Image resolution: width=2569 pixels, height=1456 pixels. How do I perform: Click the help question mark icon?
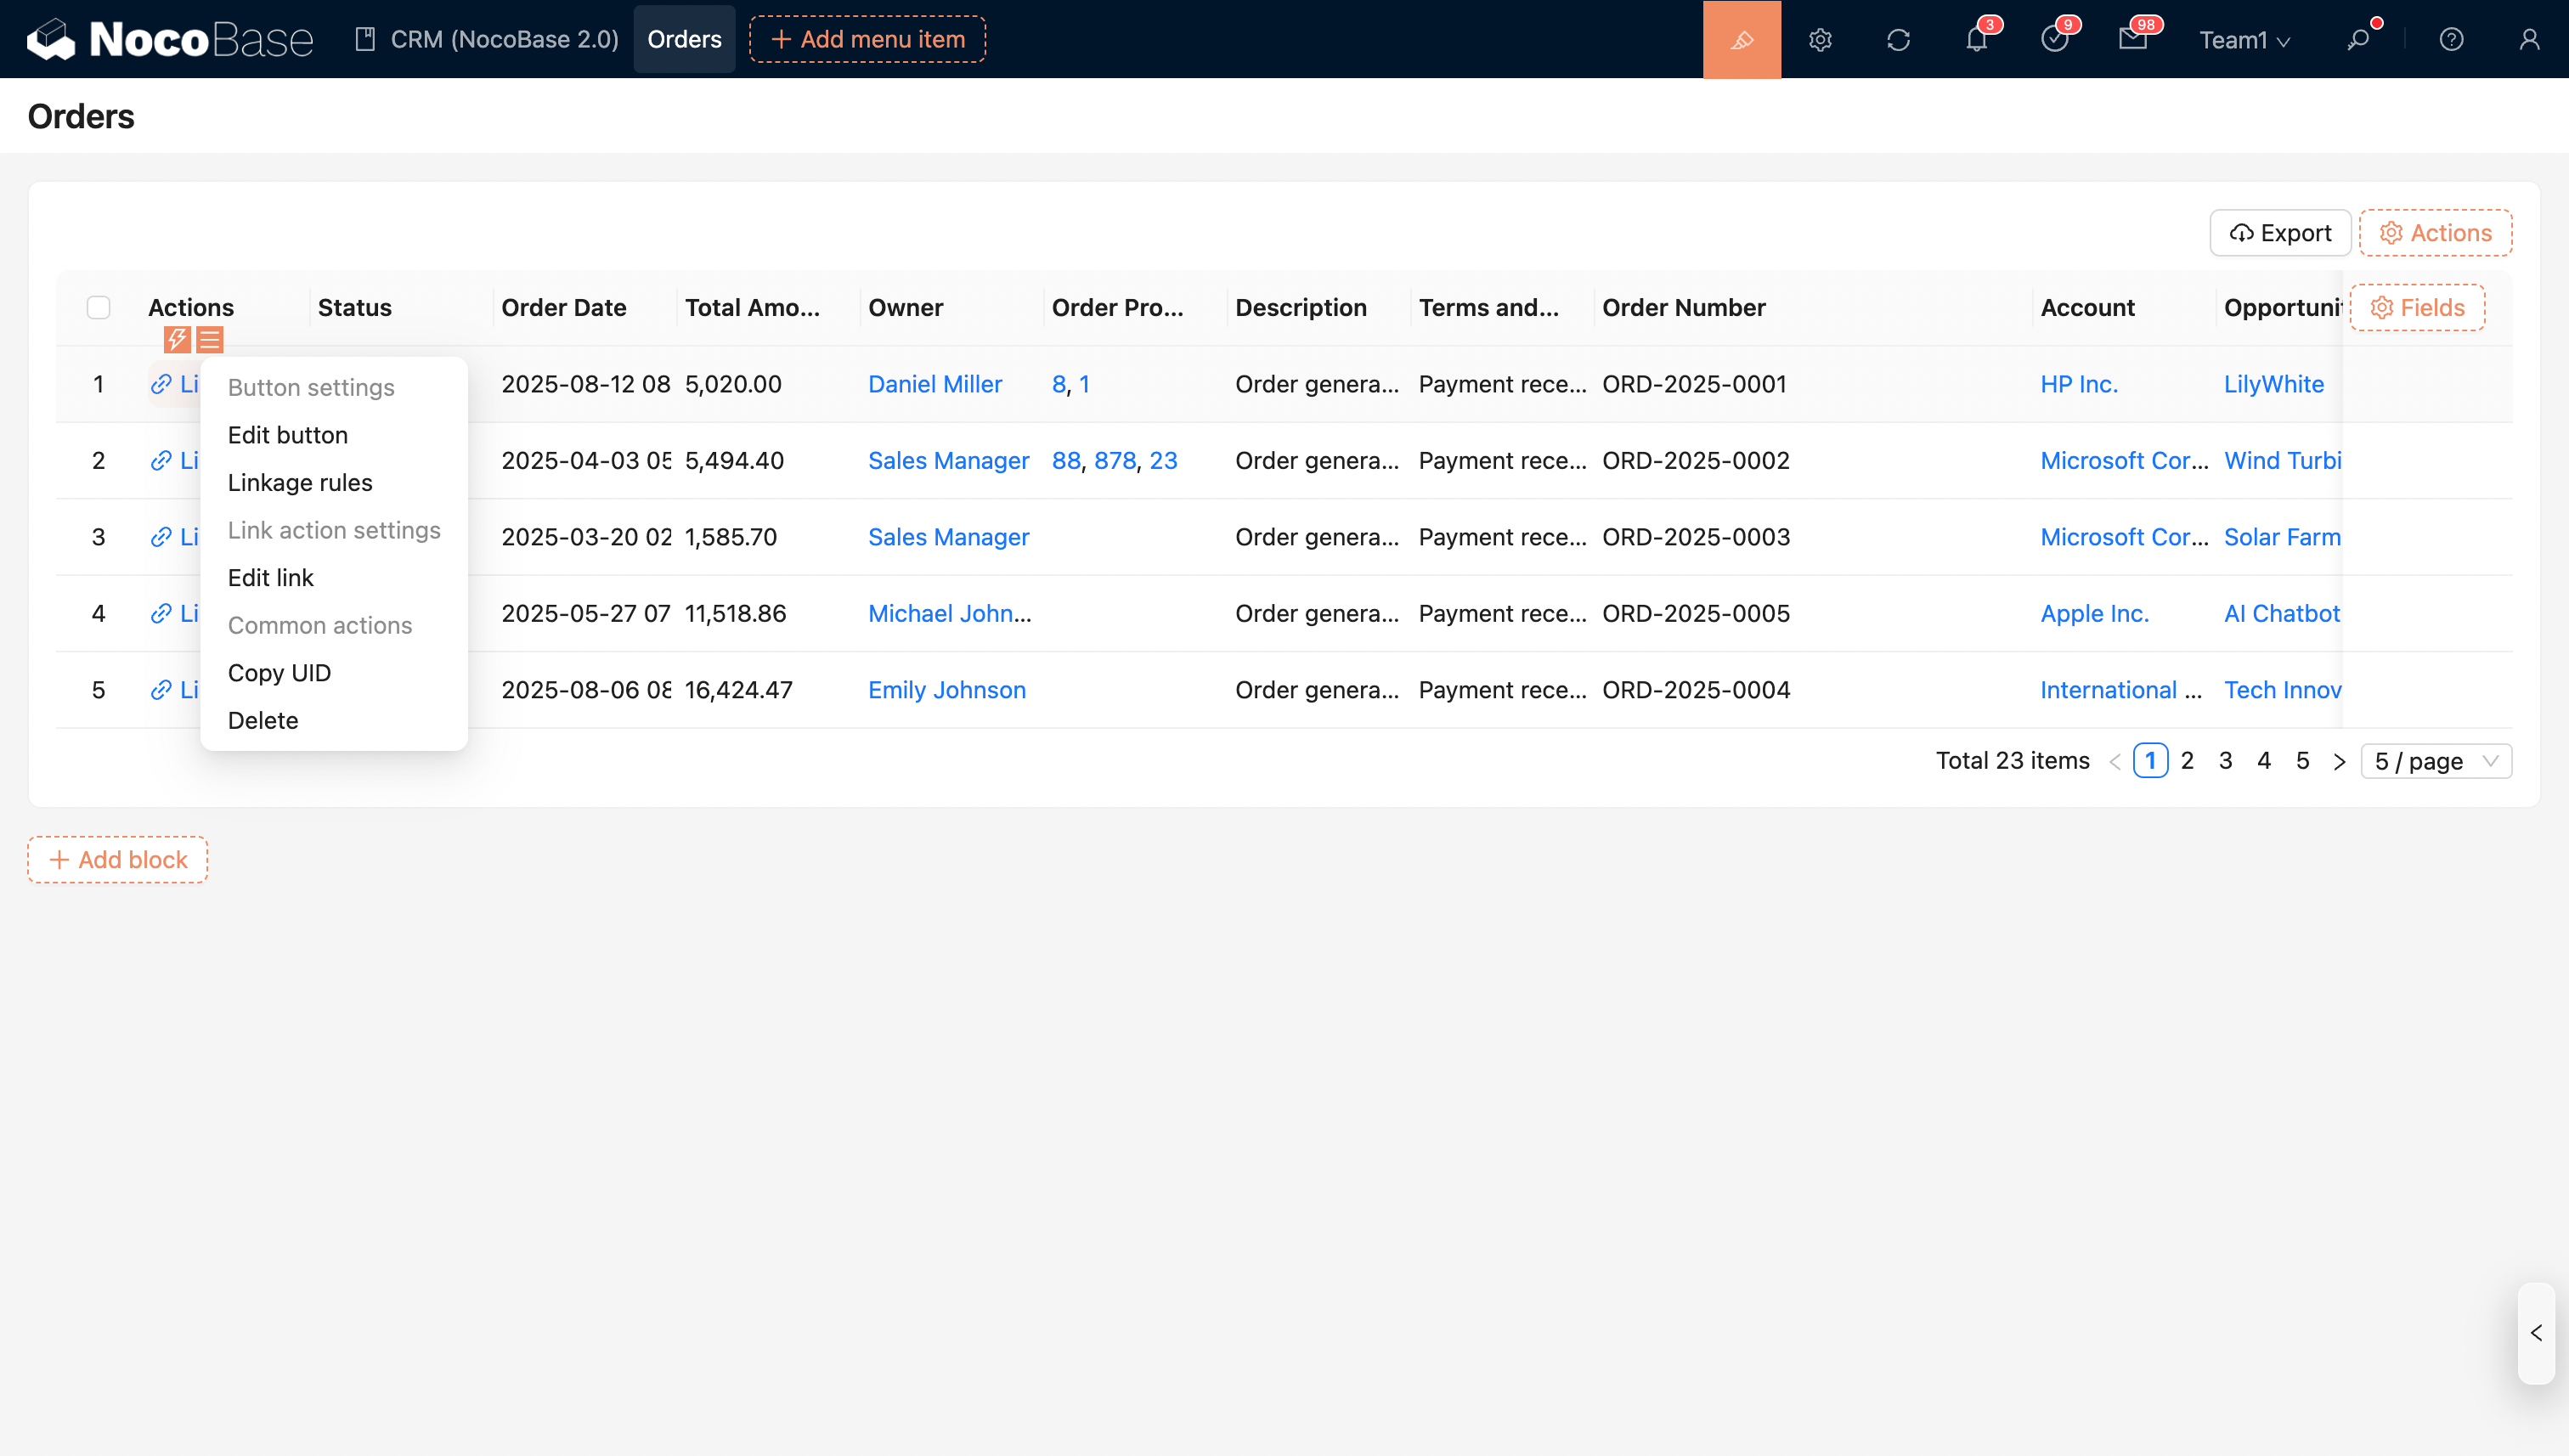[x=2451, y=40]
